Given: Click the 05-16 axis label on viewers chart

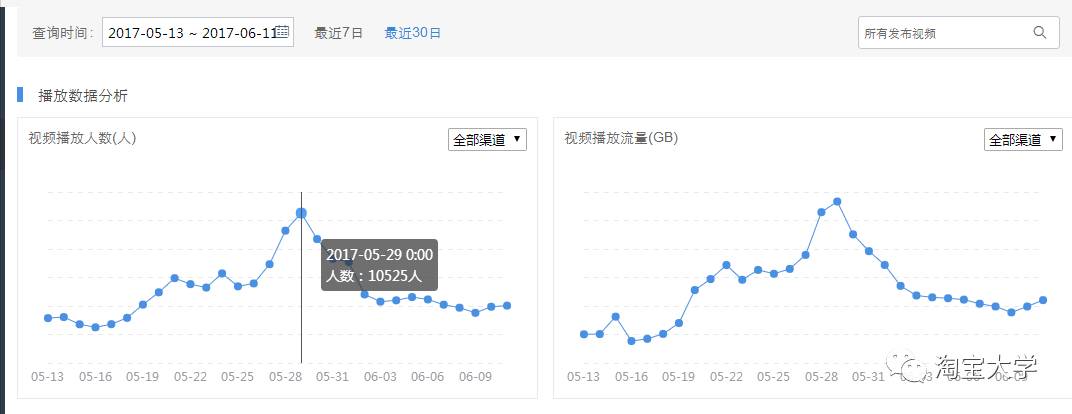Looking at the screenshot, I should pos(95,376).
